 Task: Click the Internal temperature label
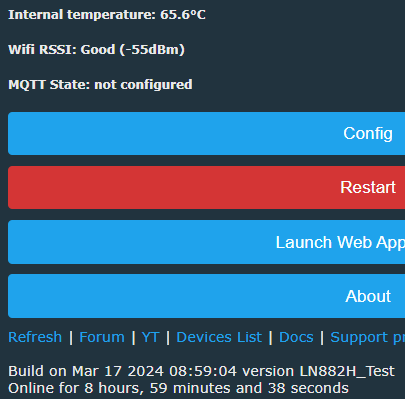(x=82, y=15)
